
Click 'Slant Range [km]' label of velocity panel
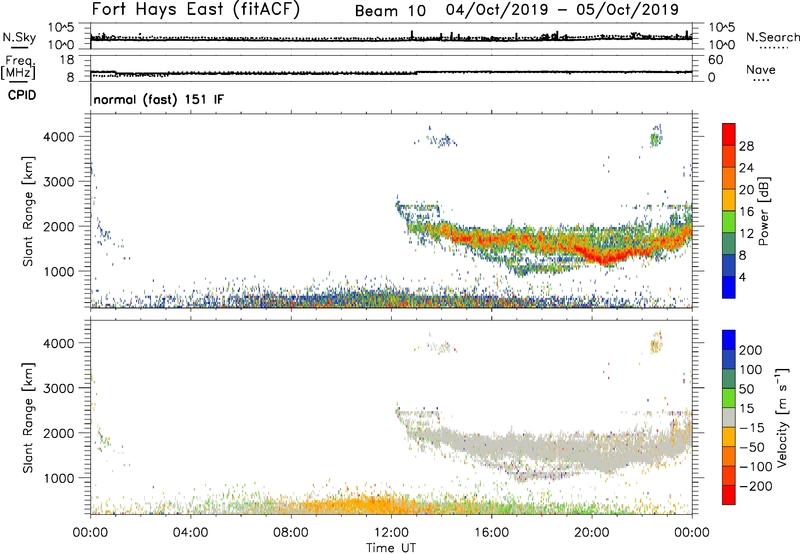click(28, 418)
